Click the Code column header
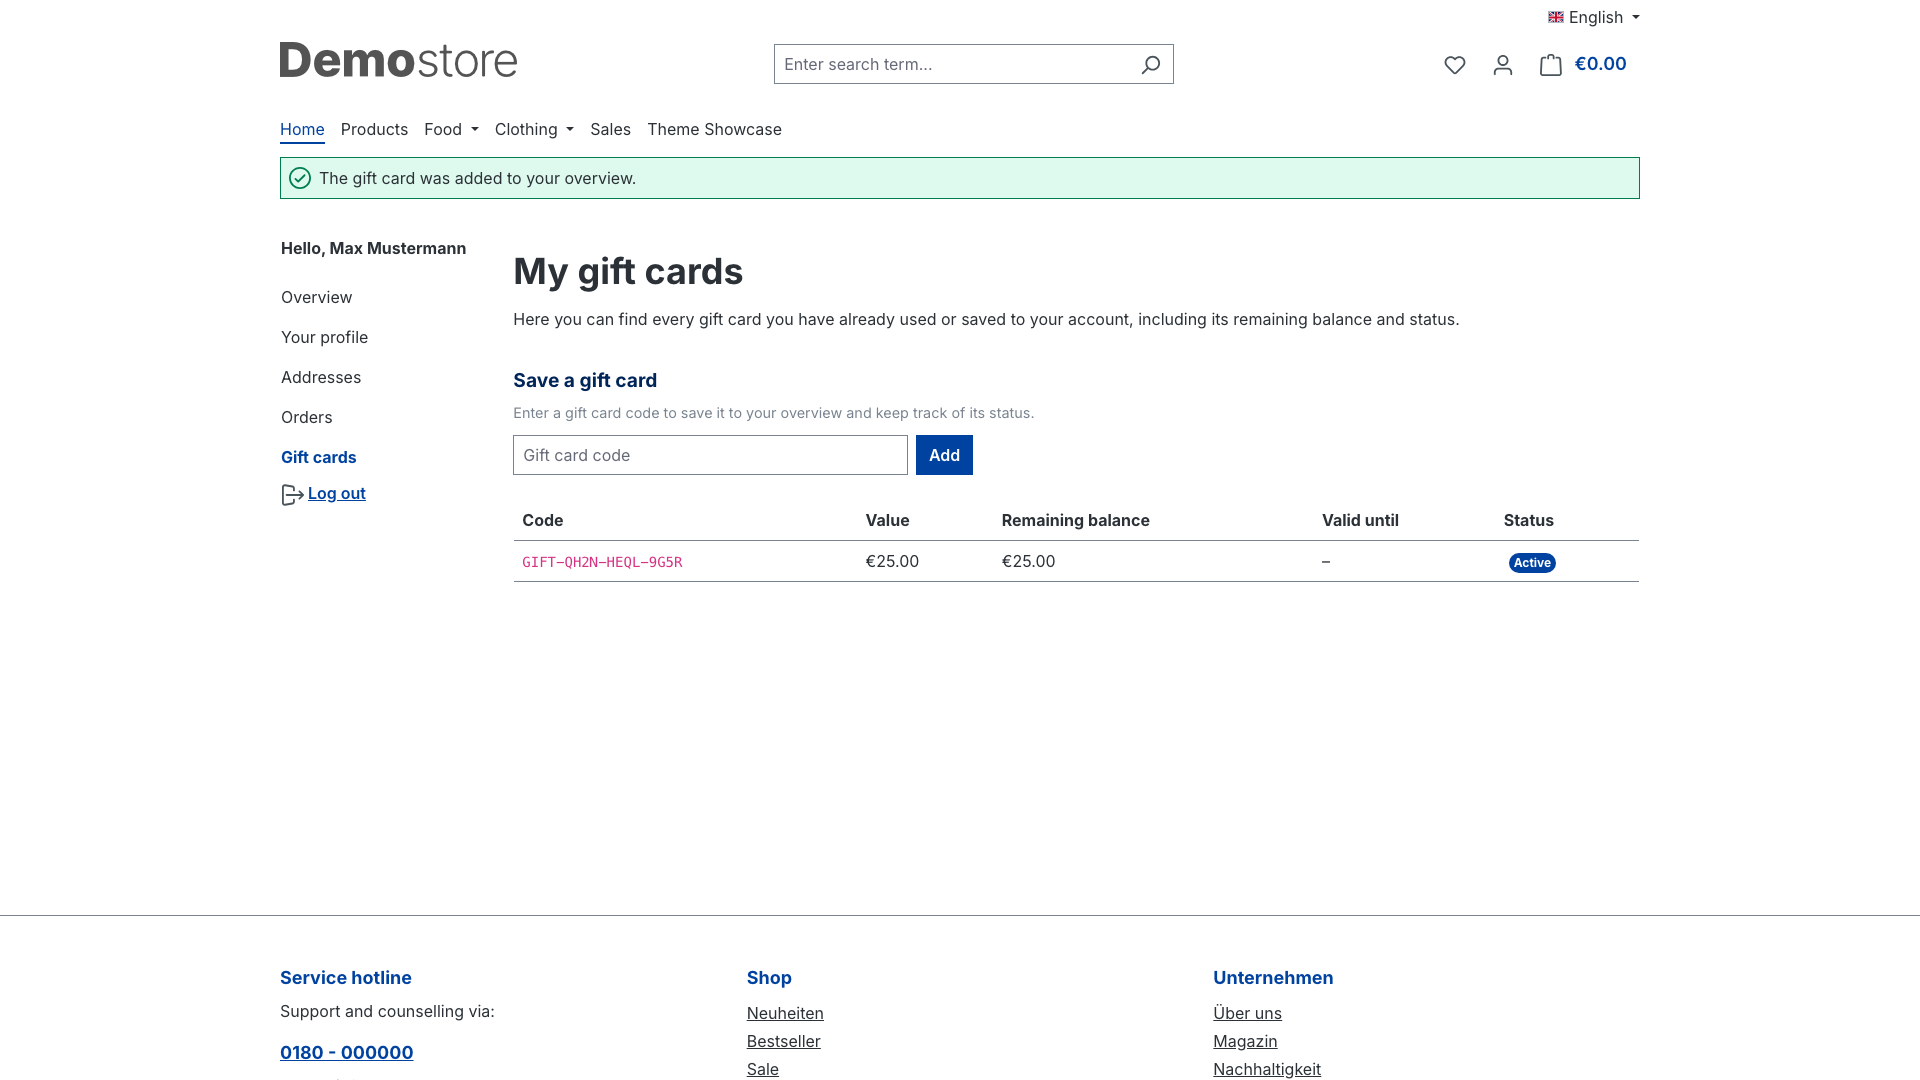 (x=542, y=520)
